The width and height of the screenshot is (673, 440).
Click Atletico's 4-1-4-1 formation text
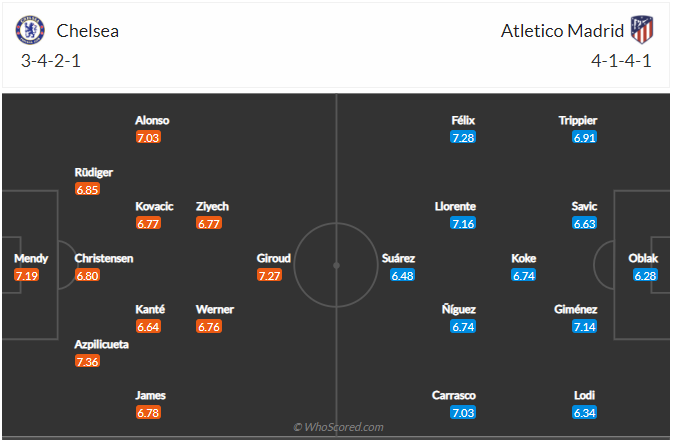[x=620, y=60]
